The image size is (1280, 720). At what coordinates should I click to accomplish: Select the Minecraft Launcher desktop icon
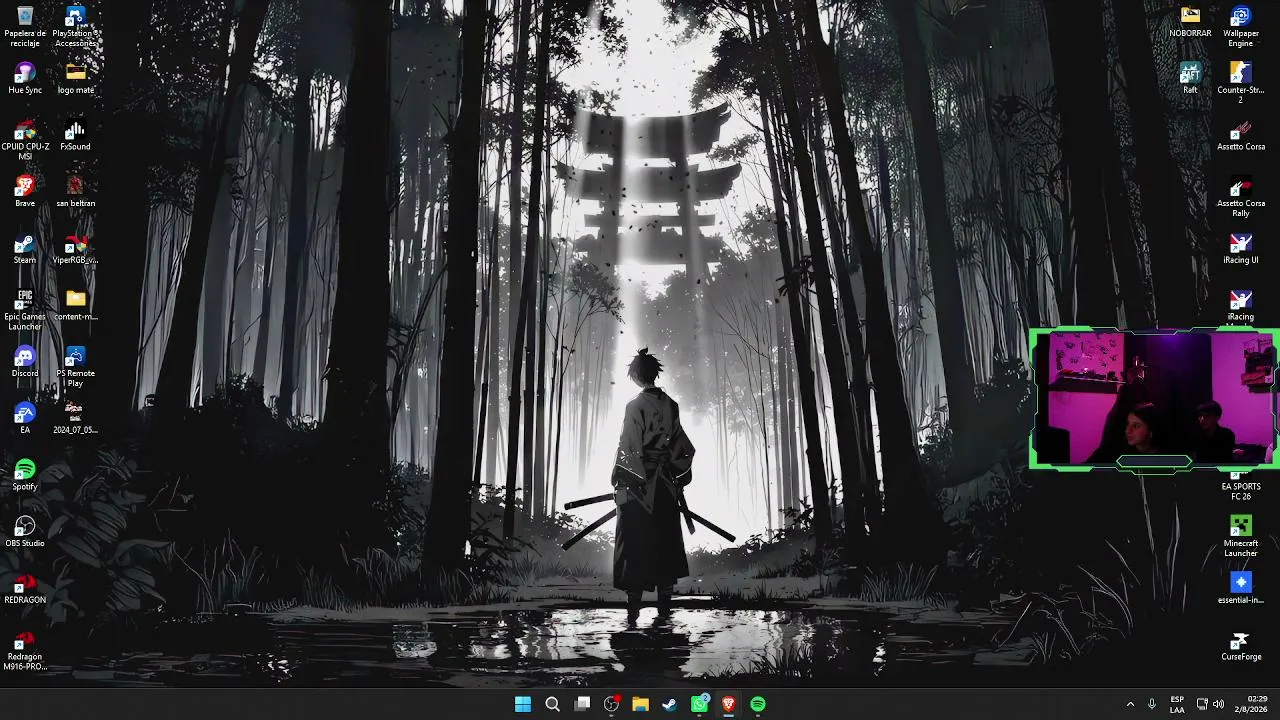1241,537
